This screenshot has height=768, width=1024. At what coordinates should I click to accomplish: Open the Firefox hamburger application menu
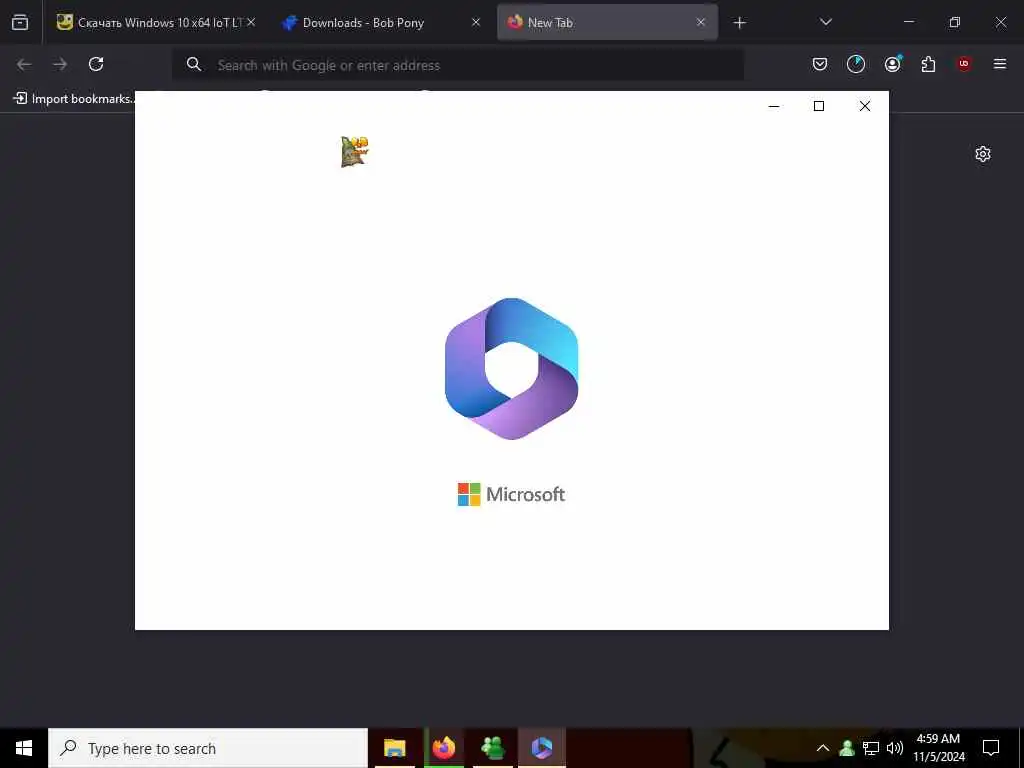pos(1000,64)
